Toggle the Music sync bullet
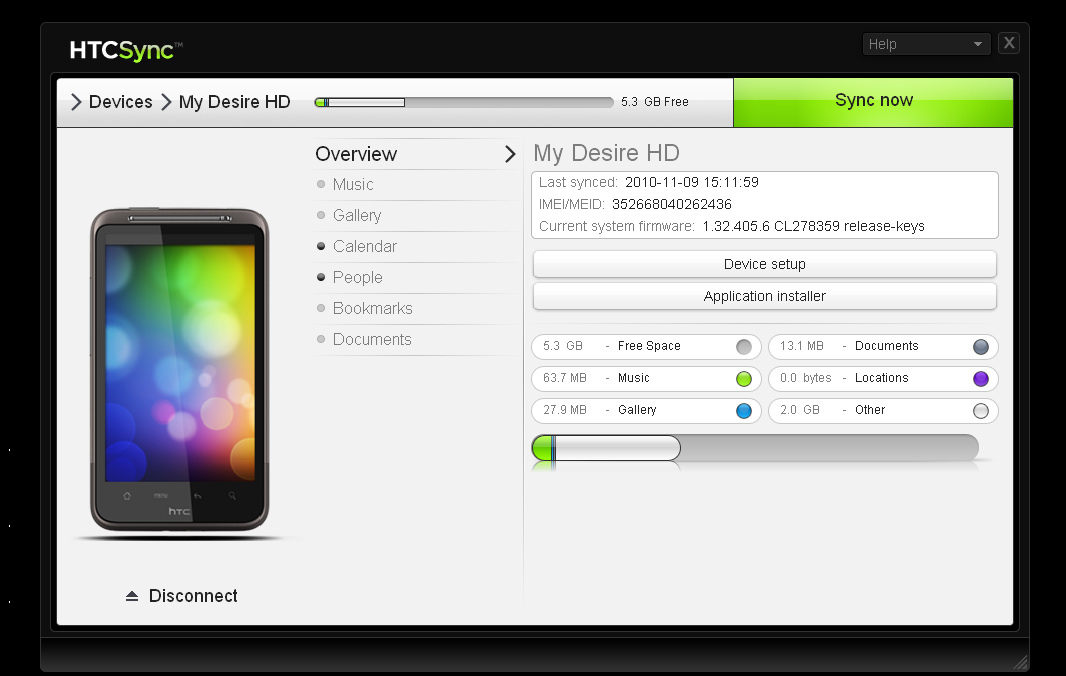The height and width of the screenshot is (676, 1066). [321, 184]
